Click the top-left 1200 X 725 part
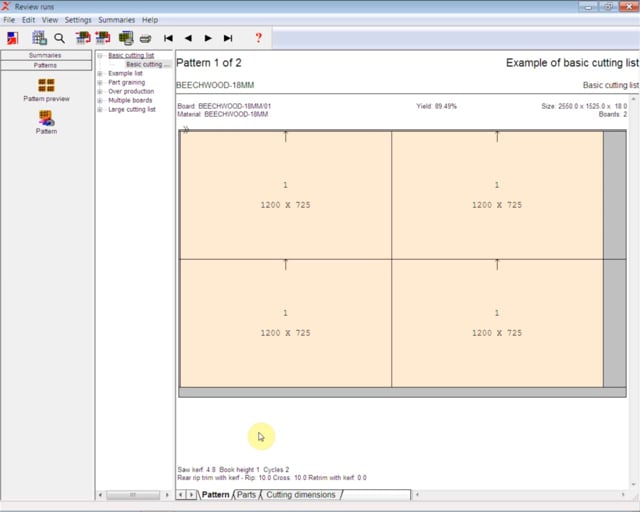The width and height of the screenshot is (640, 512). click(x=285, y=195)
